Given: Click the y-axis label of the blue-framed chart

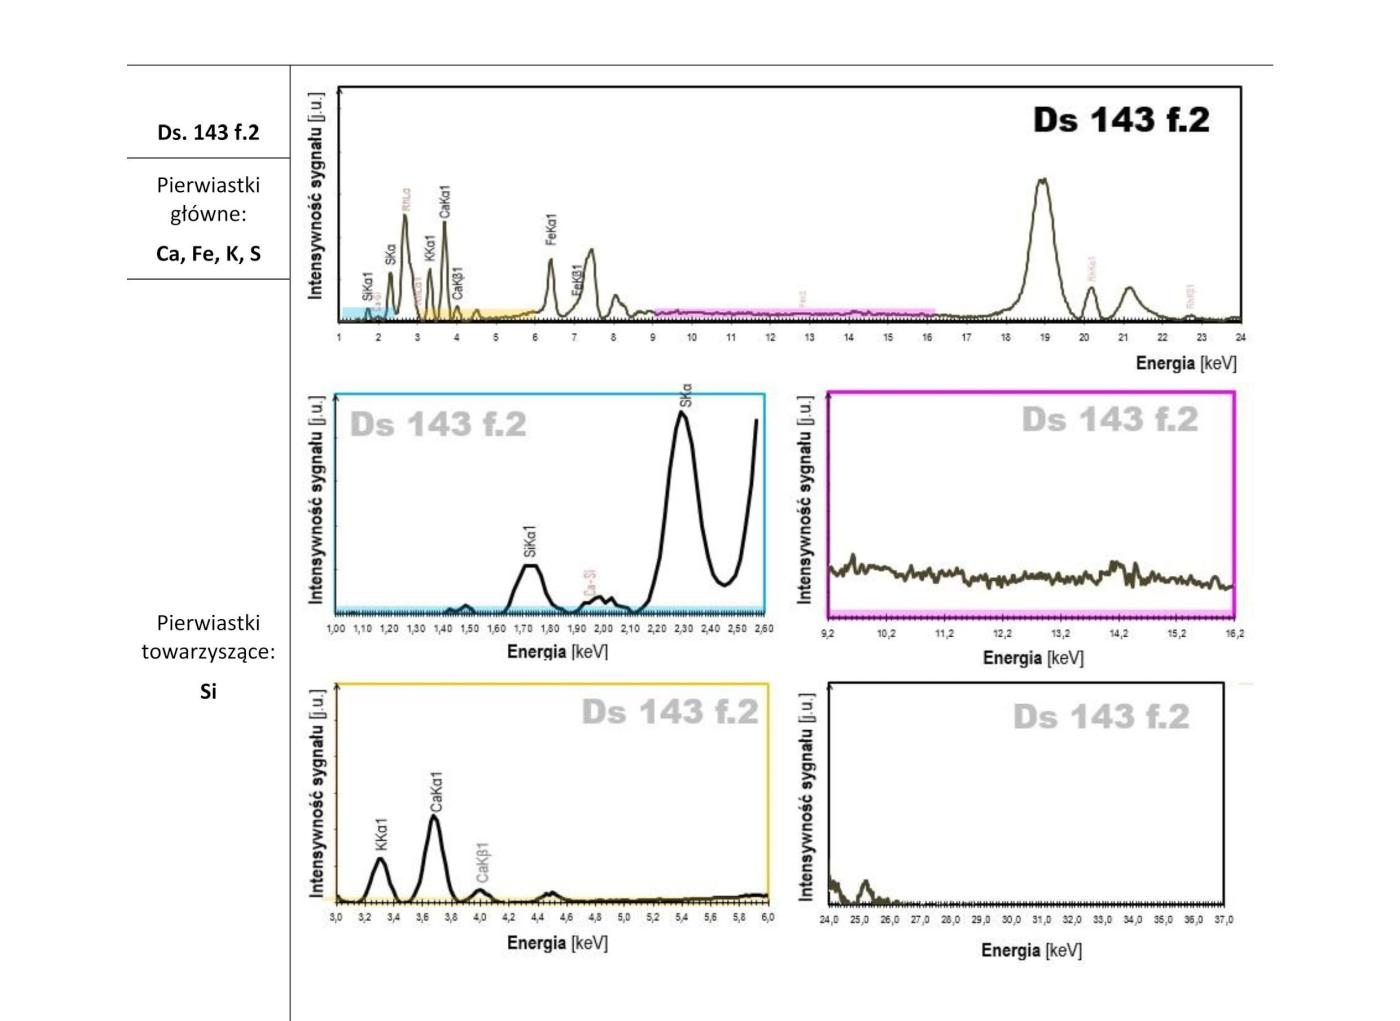Looking at the screenshot, I should [316, 499].
